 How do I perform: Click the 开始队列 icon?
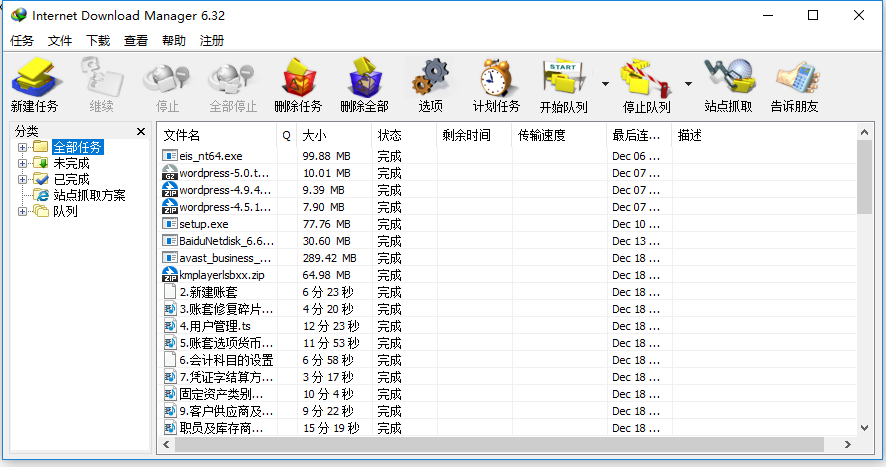[x=563, y=76]
